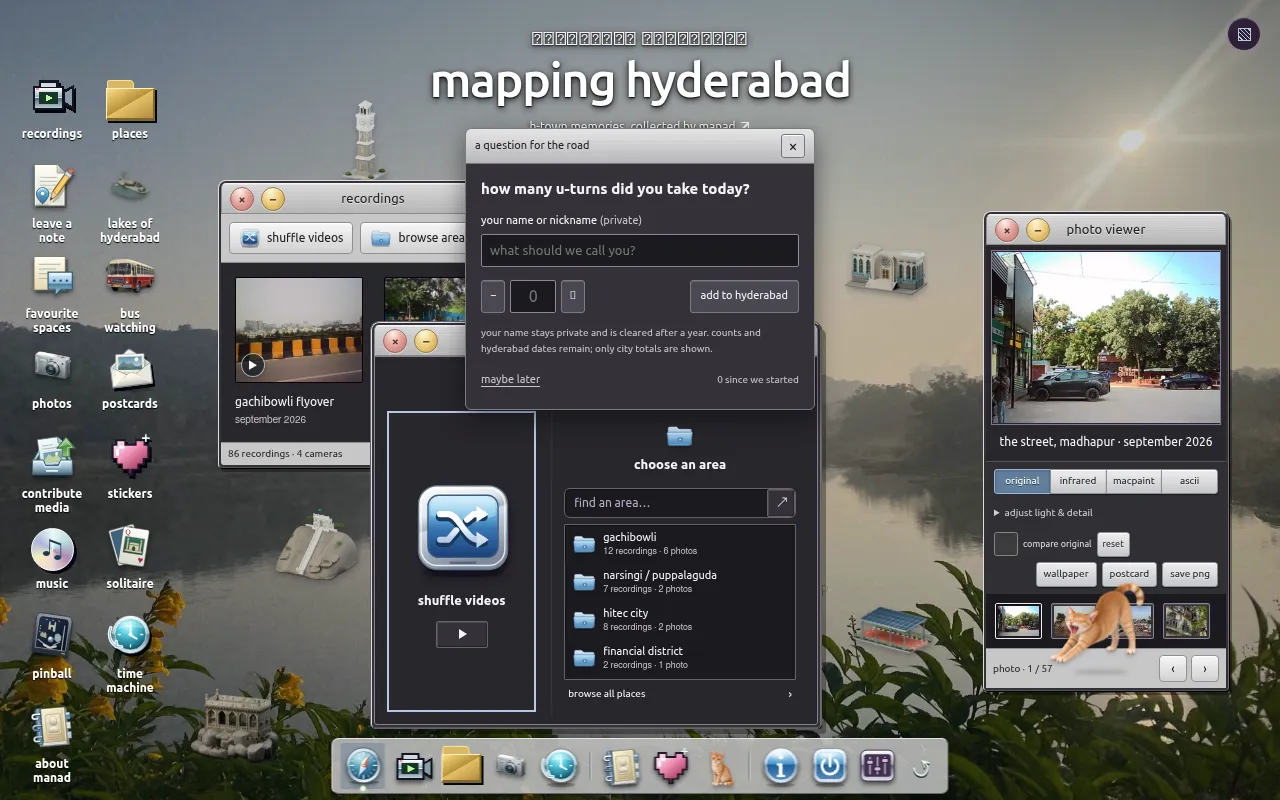The height and width of the screenshot is (800, 1280).
Task: Open the gachibowli area folder
Action: [680, 543]
